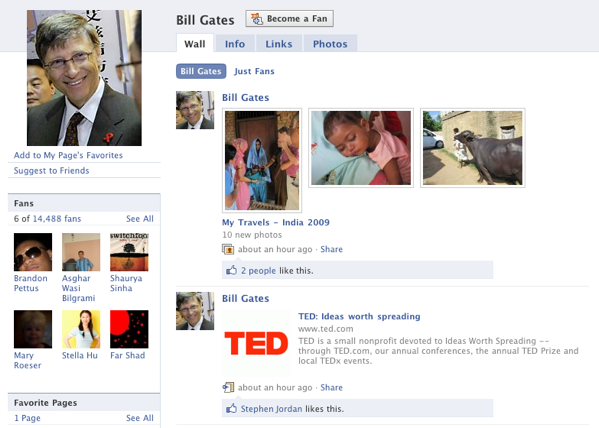599x428 pixels.
Task: See All favorite pages
Action: pos(140,418)
